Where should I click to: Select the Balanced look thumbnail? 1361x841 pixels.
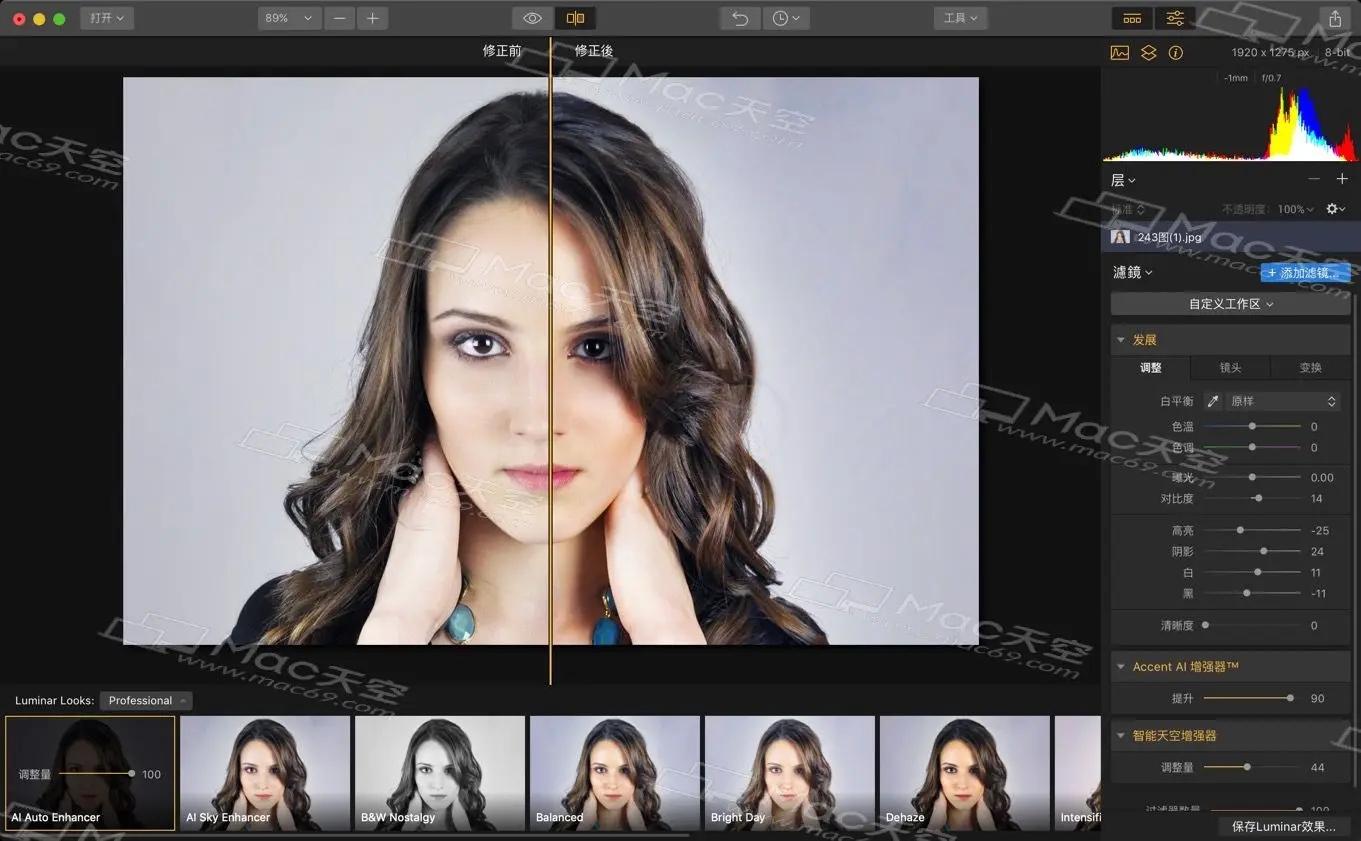pyautogui.click(x=615, y=773)
